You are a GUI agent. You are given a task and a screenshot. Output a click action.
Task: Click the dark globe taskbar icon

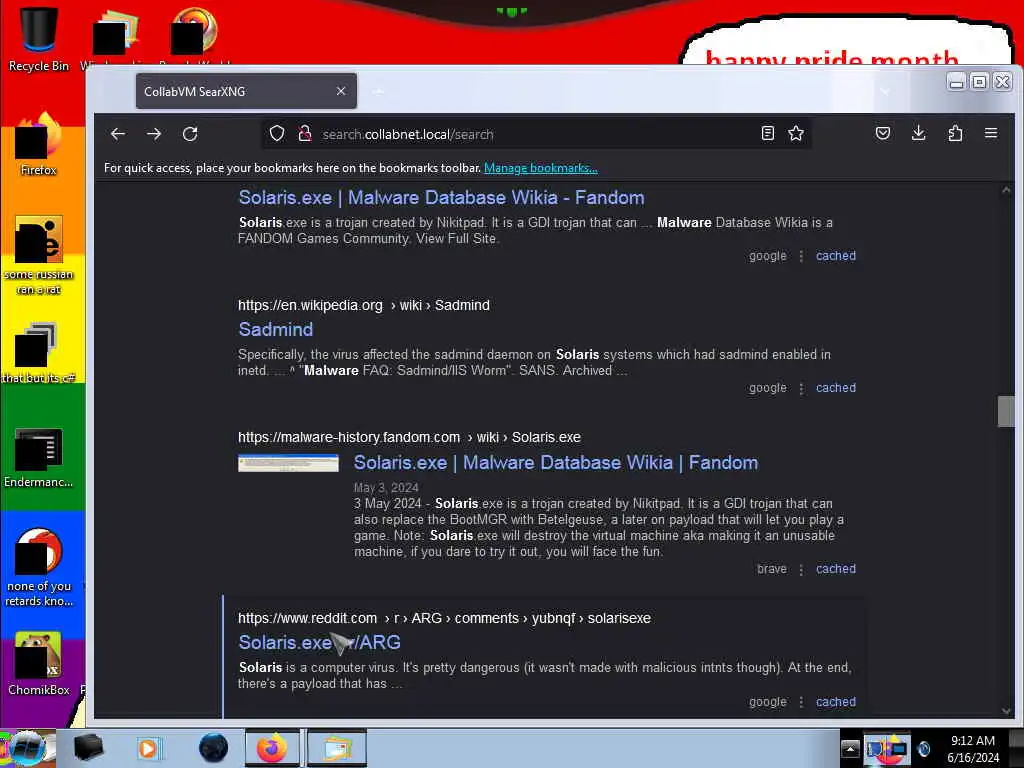[213, 748]
